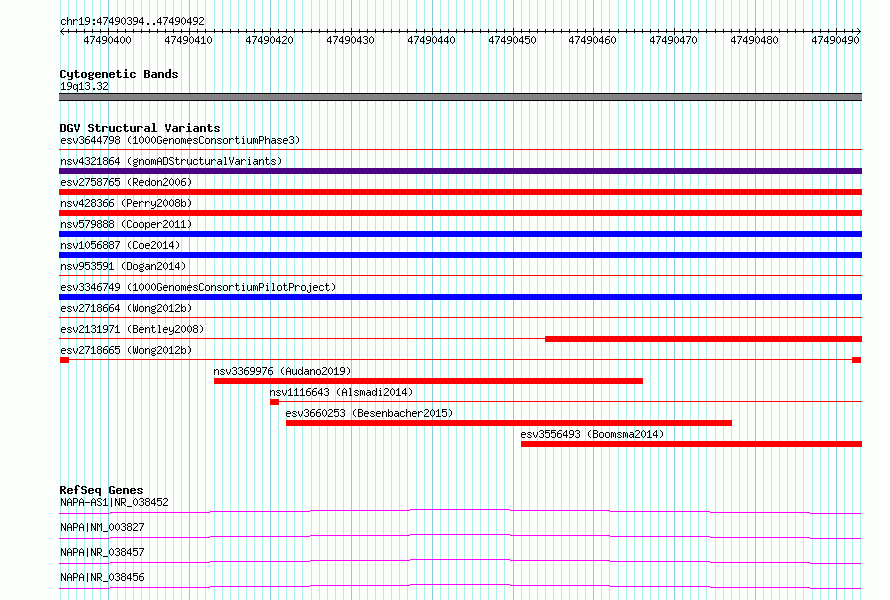Click ruler position 47490470
The height and width of the screenshot is (600, 890).
(673, 40)
